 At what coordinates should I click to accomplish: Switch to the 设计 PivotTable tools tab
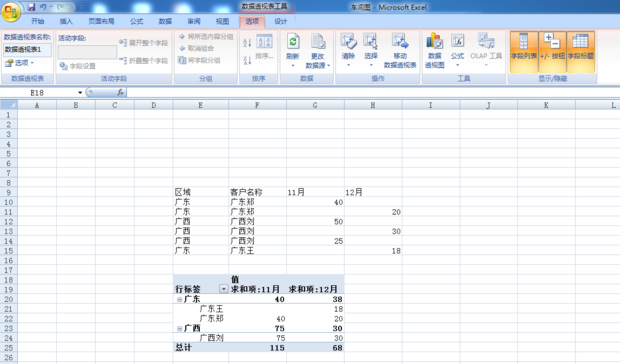[280, 21]
